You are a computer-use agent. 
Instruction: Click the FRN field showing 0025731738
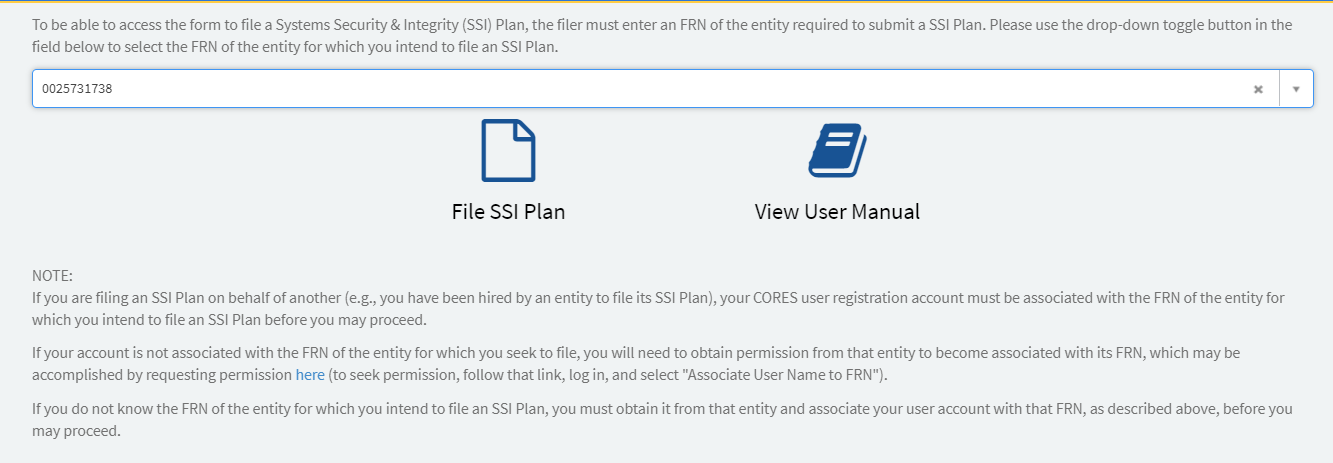click(x=77, y=89)
